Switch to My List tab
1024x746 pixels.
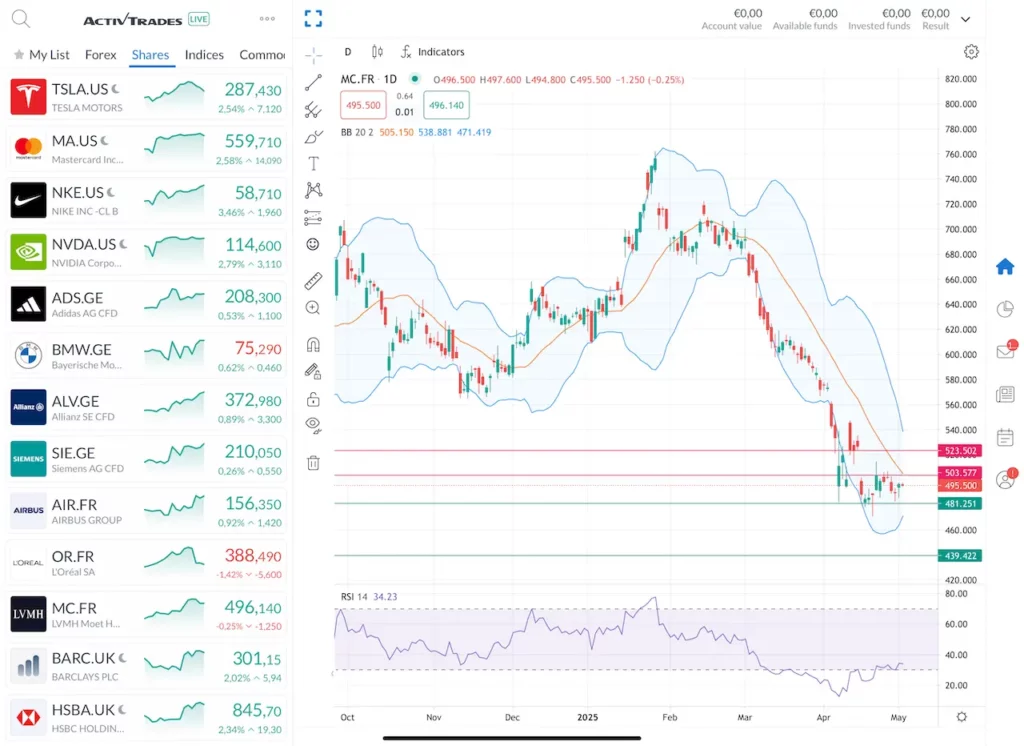(x=42, y=55)
